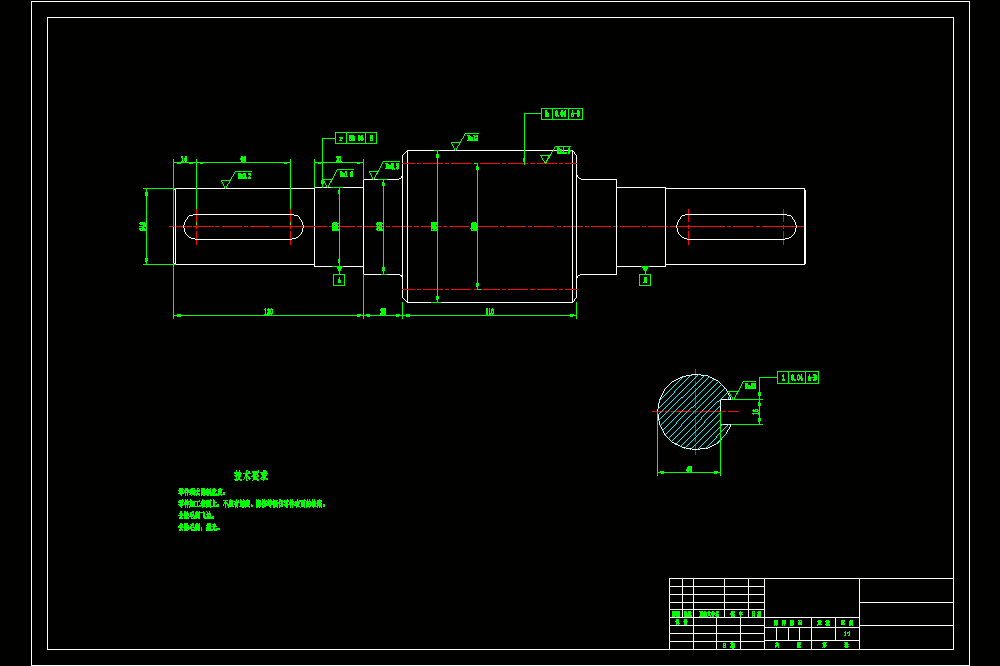
Task: Click the 技术要求 technical requirements heading
Action: tap(251, 475)
